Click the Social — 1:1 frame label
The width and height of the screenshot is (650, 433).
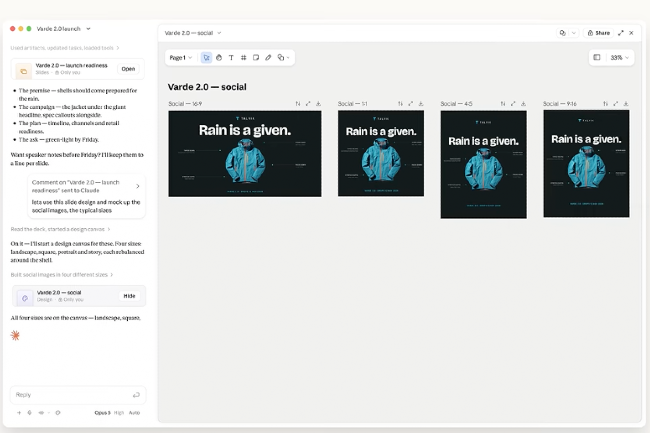point(352,104)
